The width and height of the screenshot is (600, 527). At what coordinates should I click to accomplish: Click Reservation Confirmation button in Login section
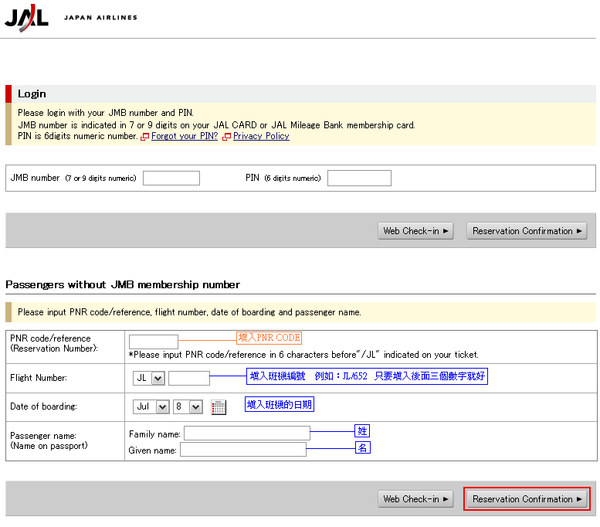coord(527,231)
